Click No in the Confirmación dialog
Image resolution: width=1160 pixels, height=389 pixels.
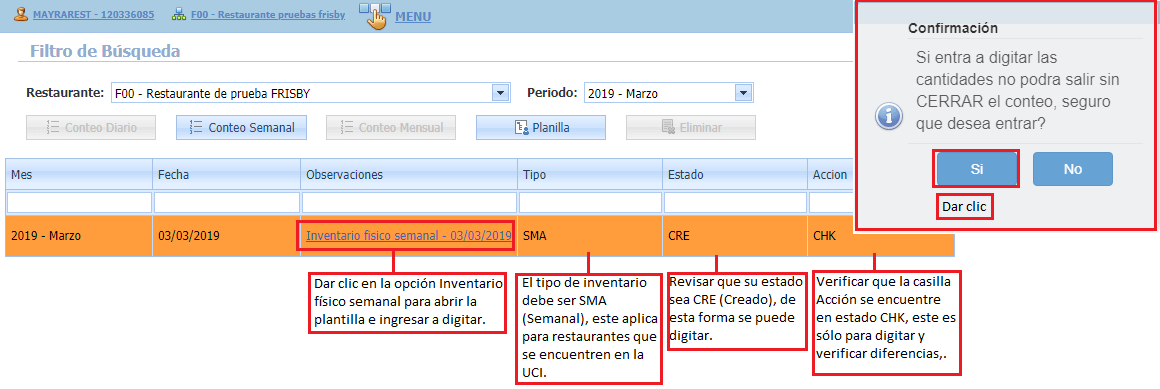click(x=1073, y=169)
